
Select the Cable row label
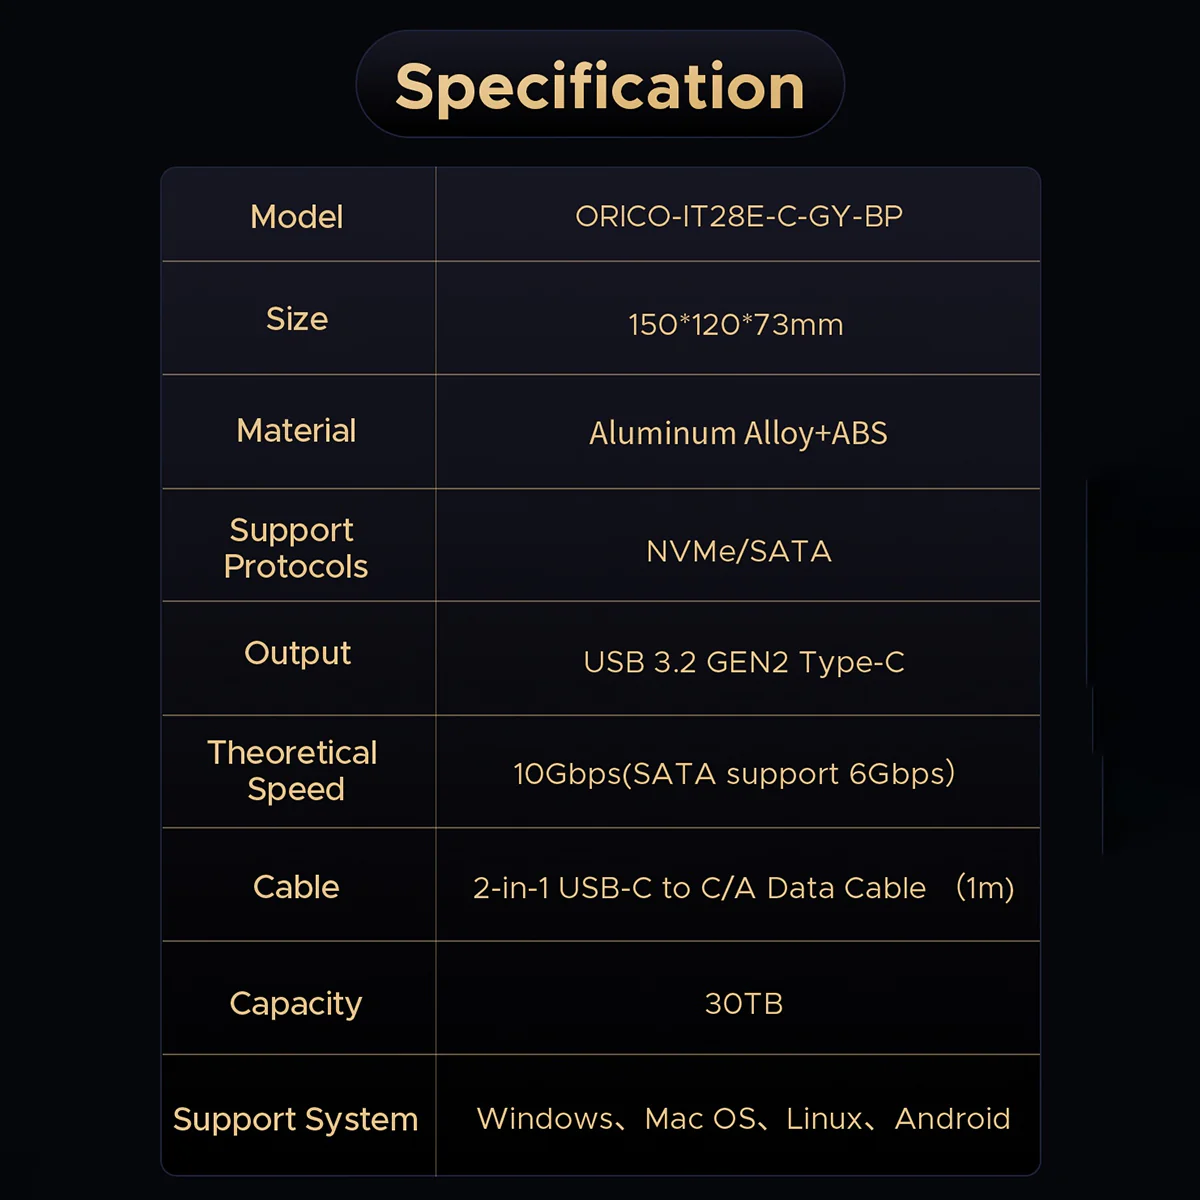tap(296, 886)
